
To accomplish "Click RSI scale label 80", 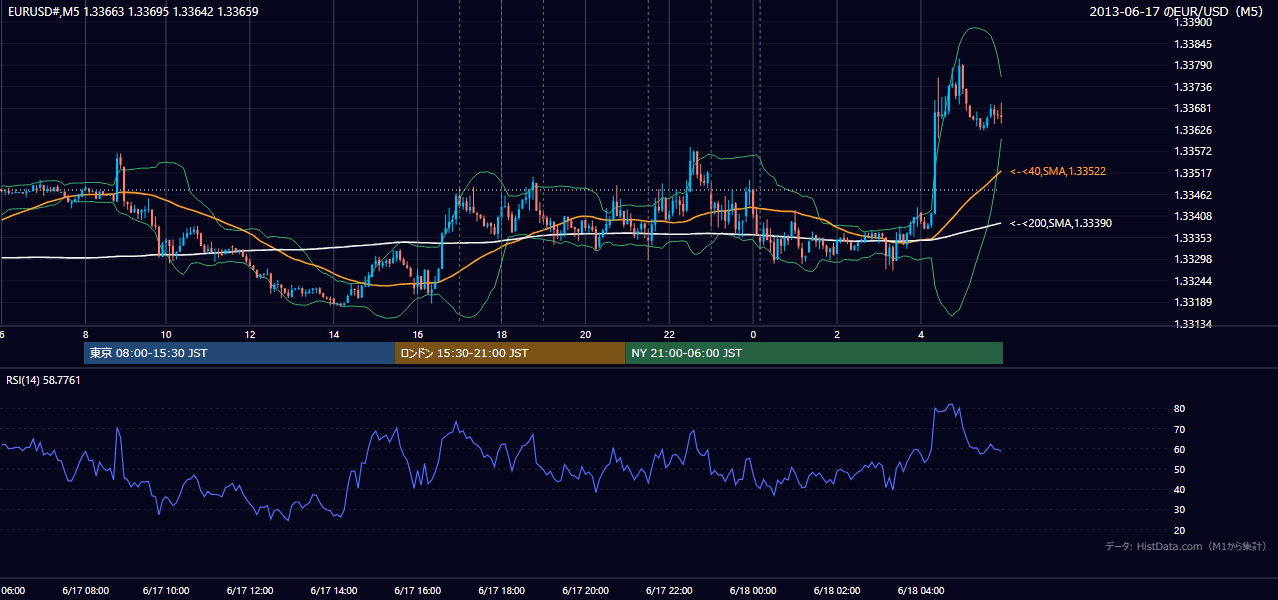I will click(x=1180, y=409).
